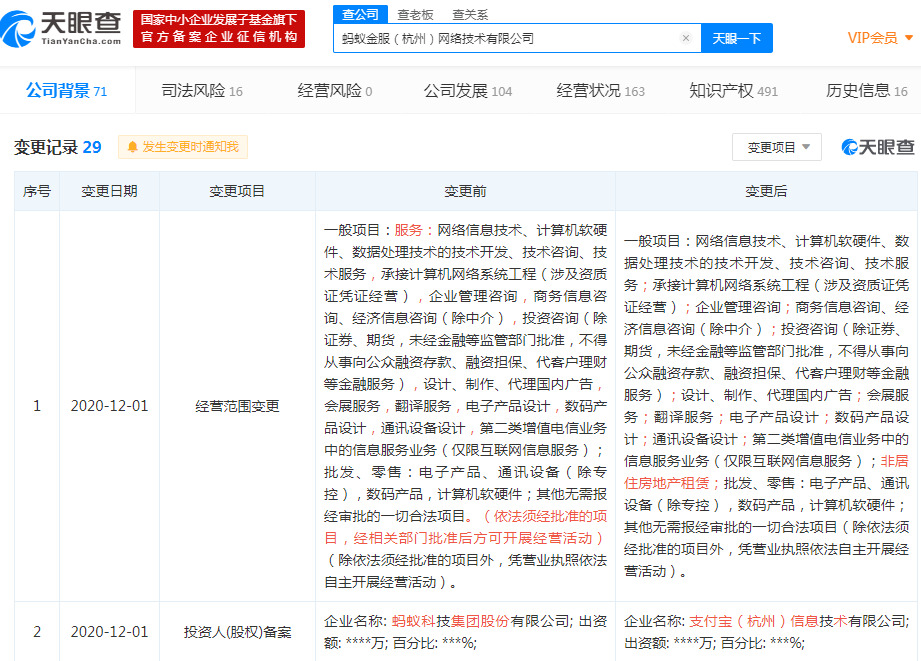Open the 知识产权 491 tab
921x661 pixels.
(733, 90)
